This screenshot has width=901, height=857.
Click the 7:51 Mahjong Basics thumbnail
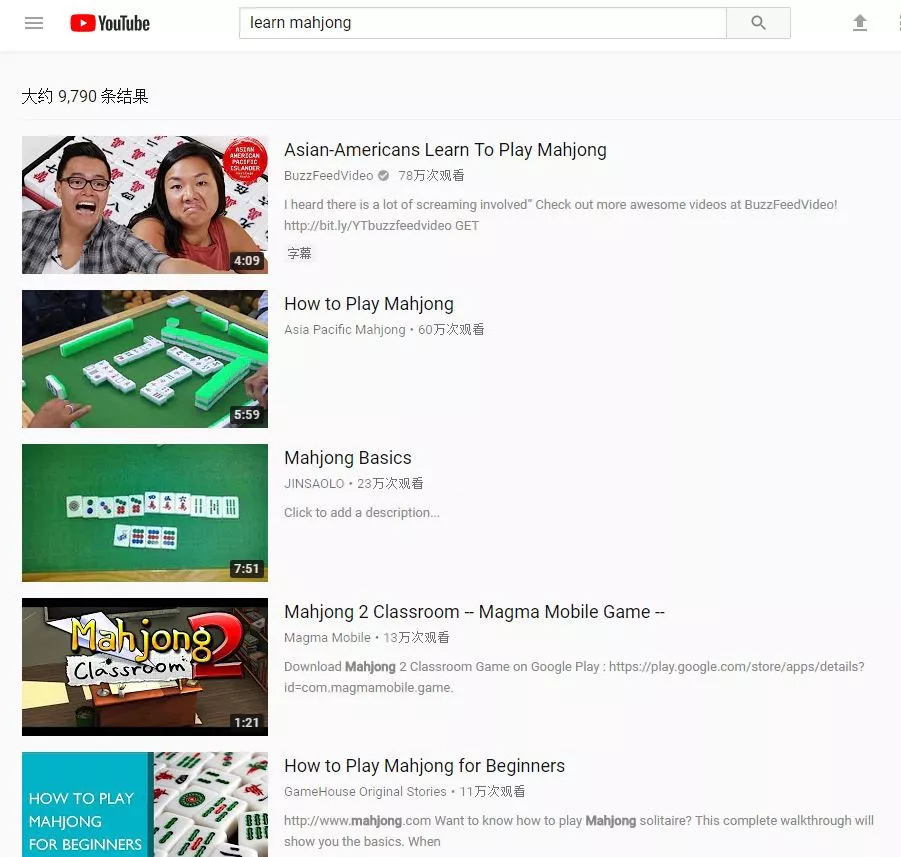click(145, 513)
